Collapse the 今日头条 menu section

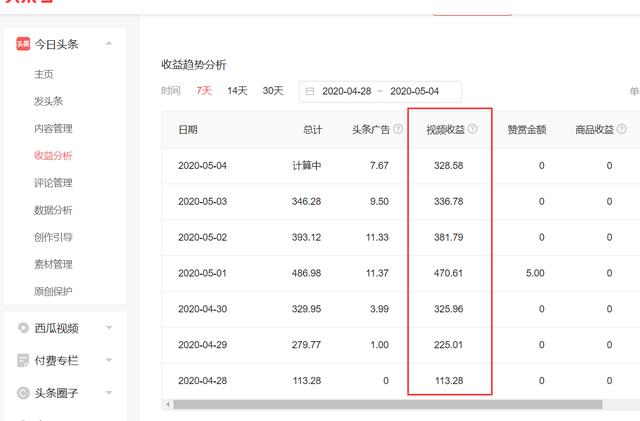click(x=109, y=43)
